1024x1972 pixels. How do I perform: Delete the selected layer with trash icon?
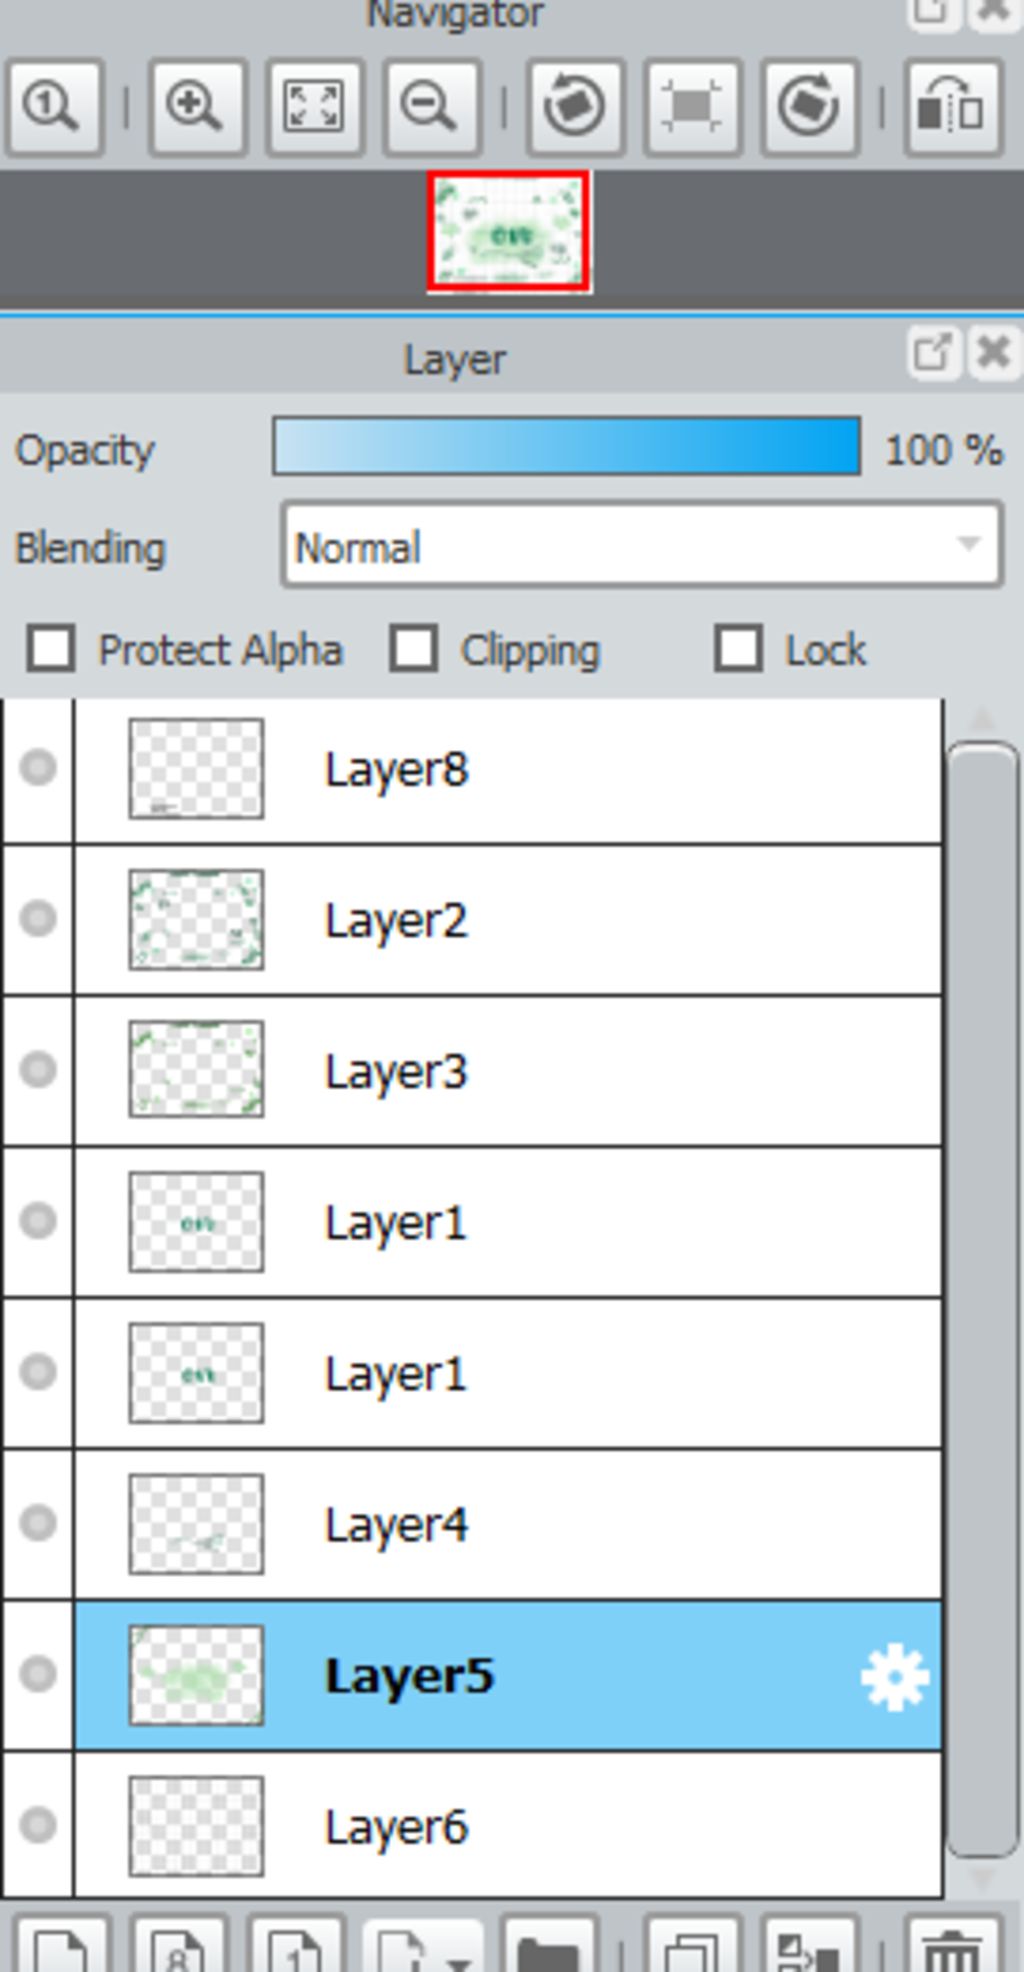click(953, 1946)
